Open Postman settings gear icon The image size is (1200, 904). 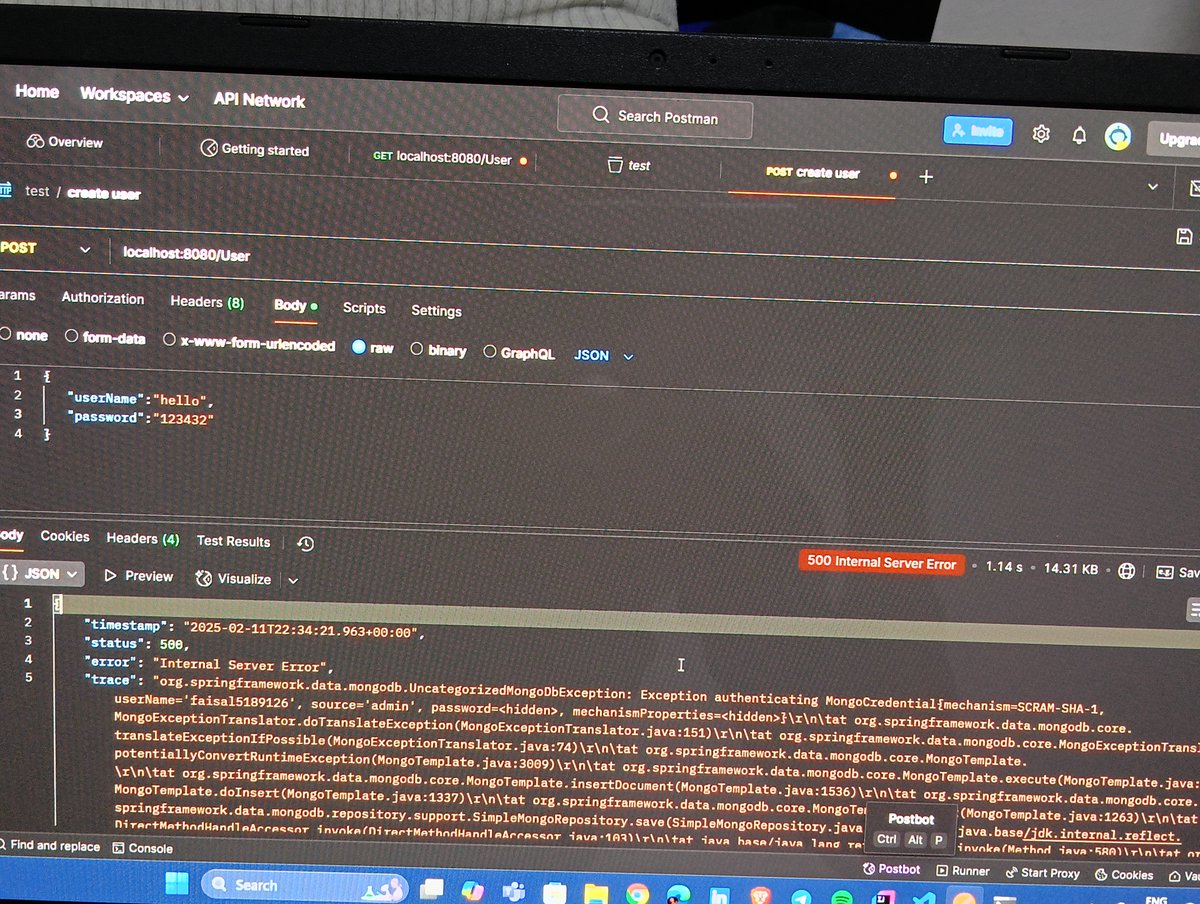pos(1041,133)
